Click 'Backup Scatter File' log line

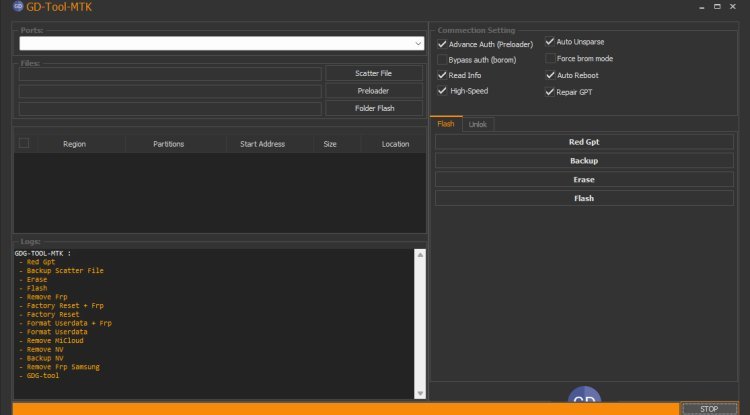pyautogui.click(x=65, y=271)
